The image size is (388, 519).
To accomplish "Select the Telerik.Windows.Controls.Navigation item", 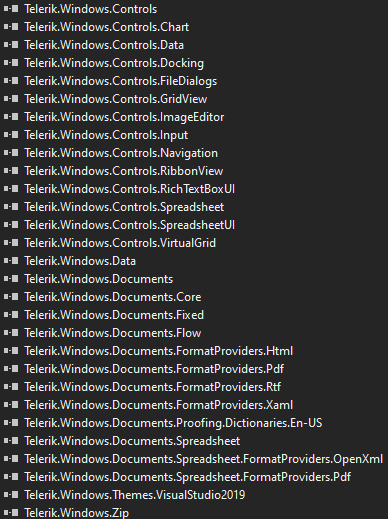I will 121,153.
